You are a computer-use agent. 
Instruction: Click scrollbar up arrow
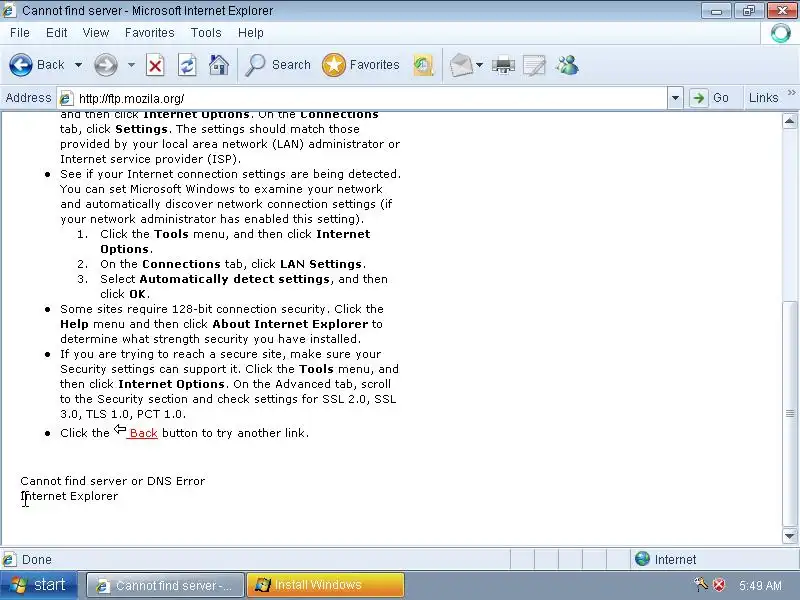pos(789,121)
